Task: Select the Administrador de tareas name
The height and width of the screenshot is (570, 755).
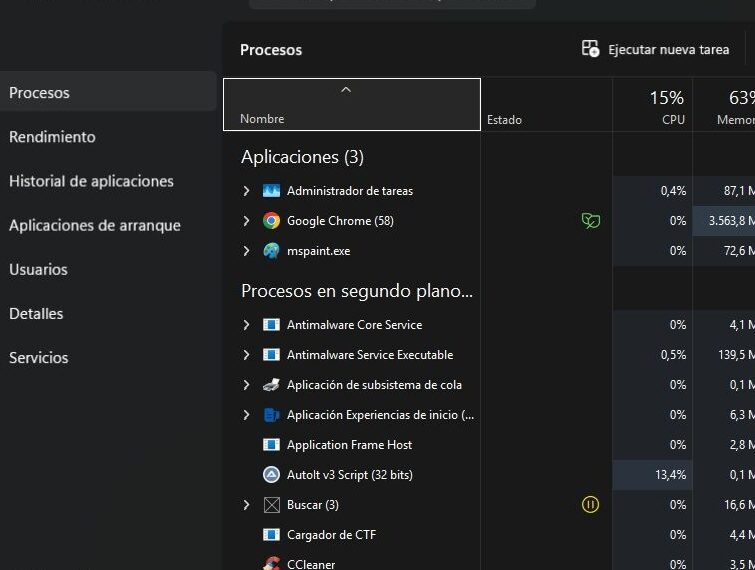Action: coord(350,191)
